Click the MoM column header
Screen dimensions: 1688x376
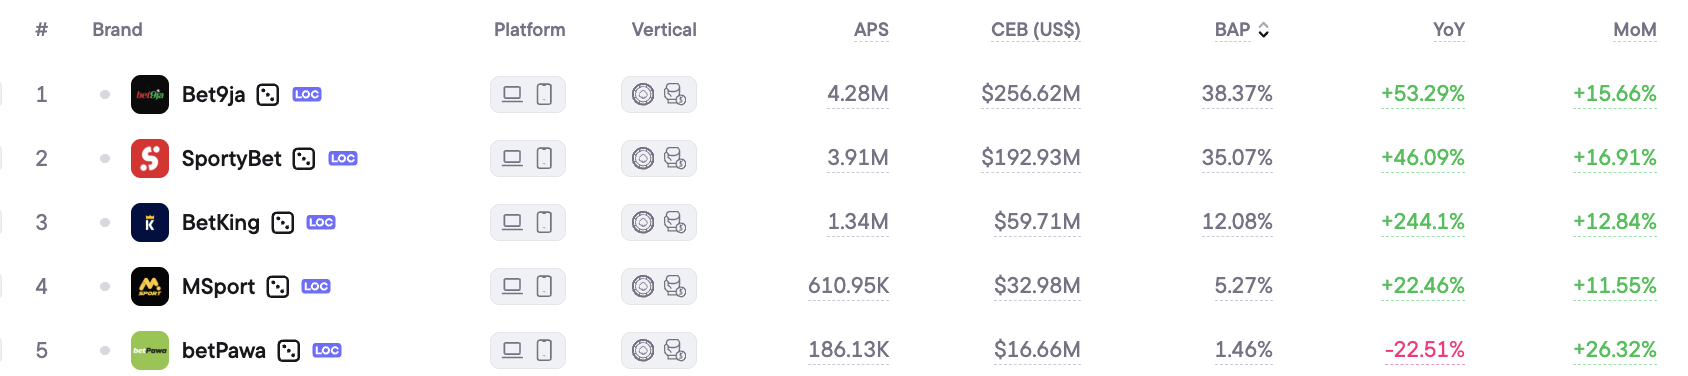coord(1635,30)
